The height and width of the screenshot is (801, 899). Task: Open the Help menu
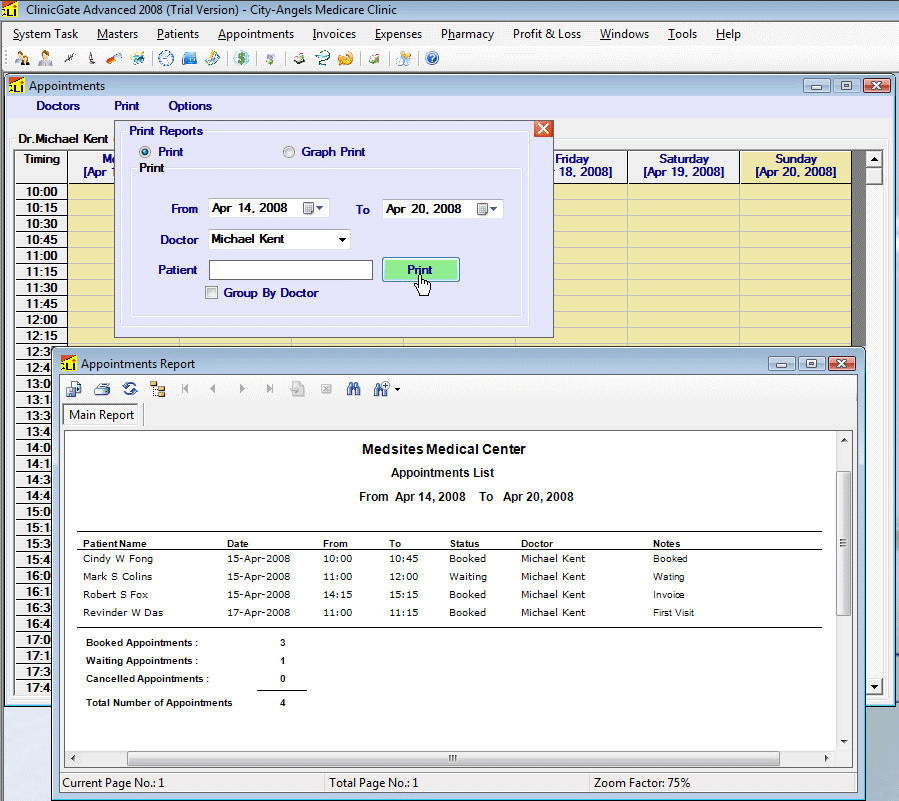pyautogui.click(x=728, y=34)
